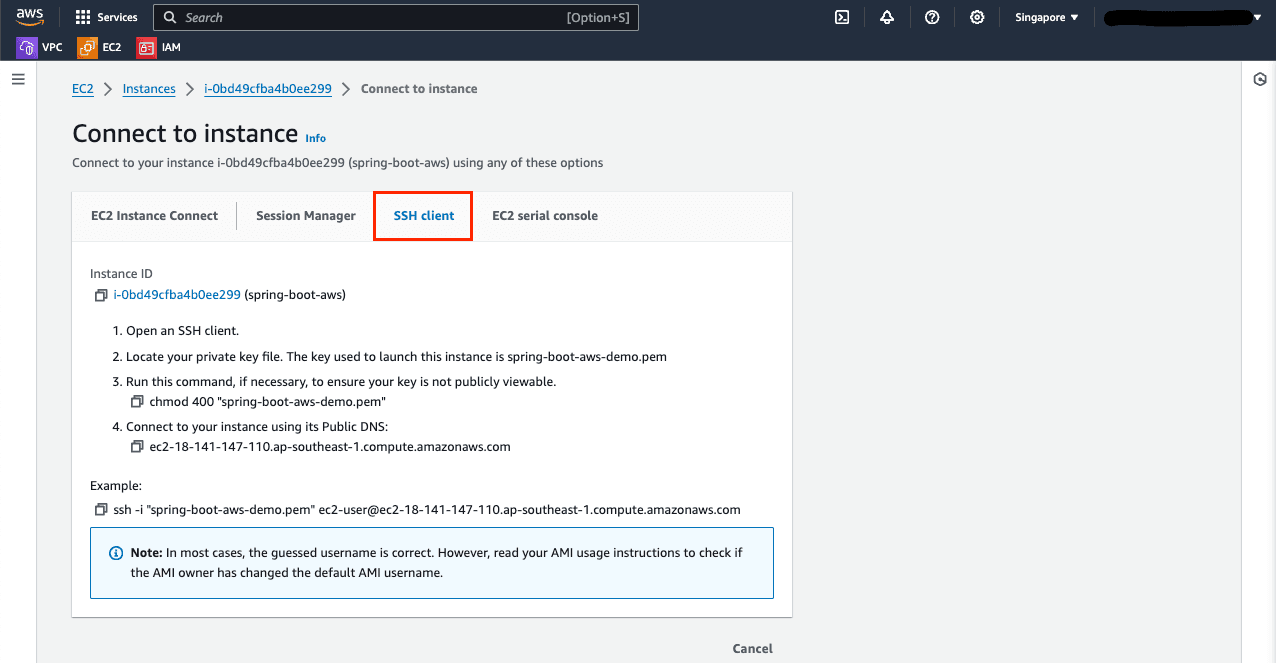The width and height of the screenshot is (1276, 663).
Task: Expand the left navigation hamburger menu
Action: [18, 79]
